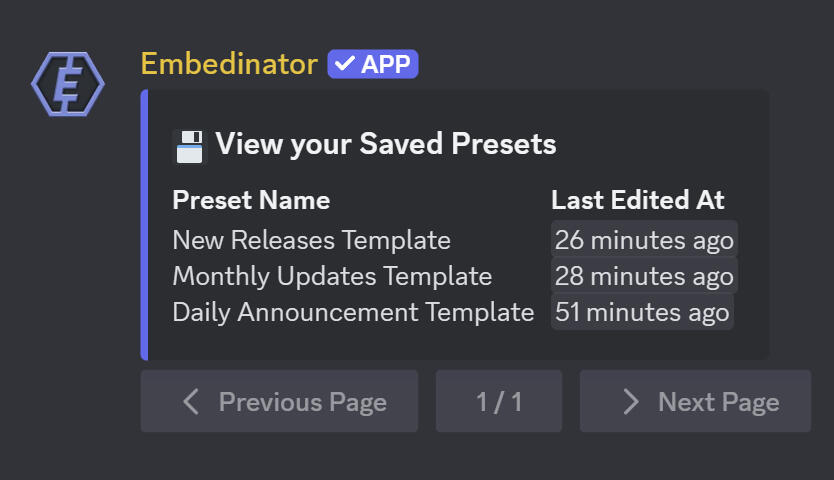Select the Daily Announcement Template entry
The image size is (834, 480).
point(353,312)
